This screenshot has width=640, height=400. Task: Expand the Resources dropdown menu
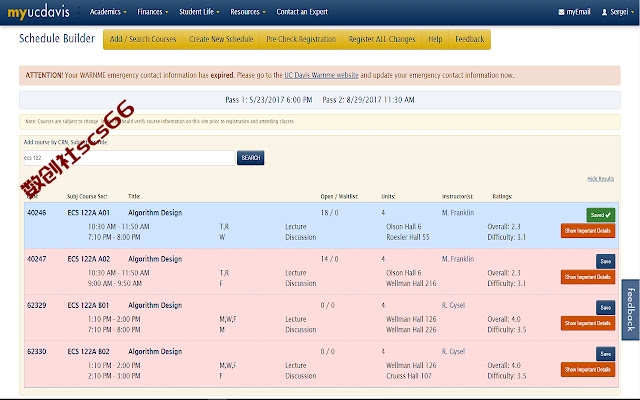click(x=248, y=12)
